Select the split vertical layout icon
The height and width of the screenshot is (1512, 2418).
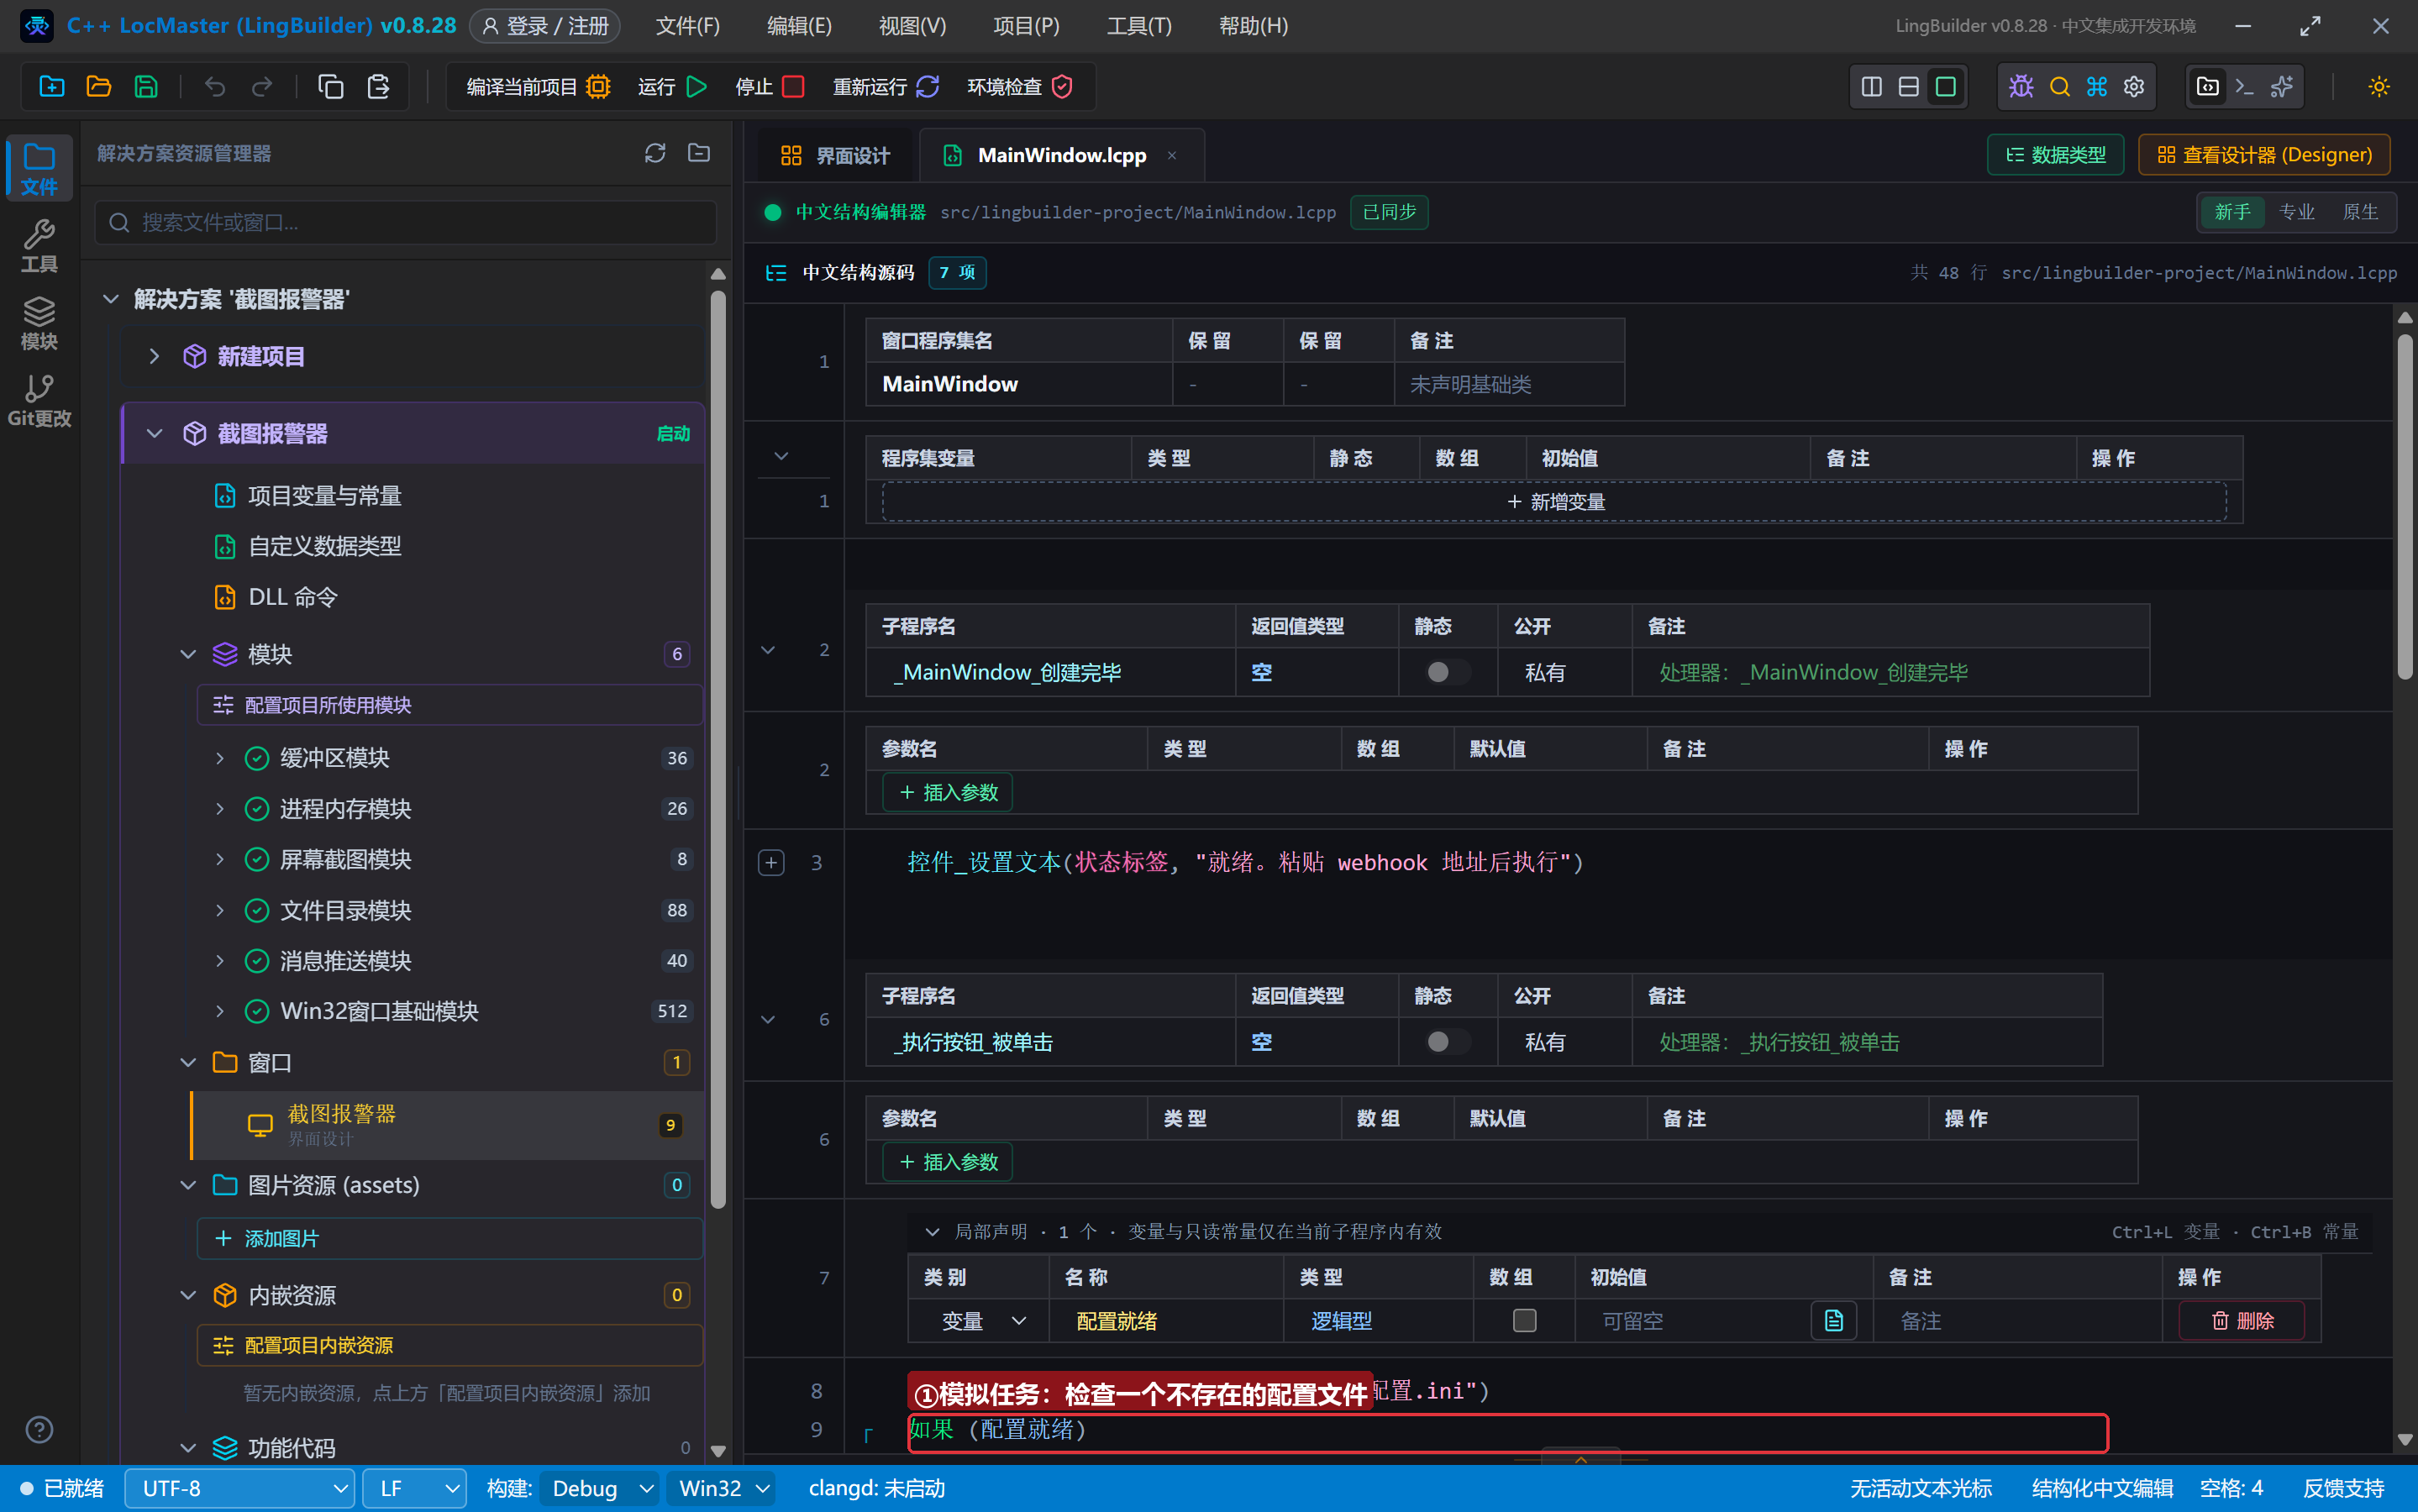point(1871,87)
